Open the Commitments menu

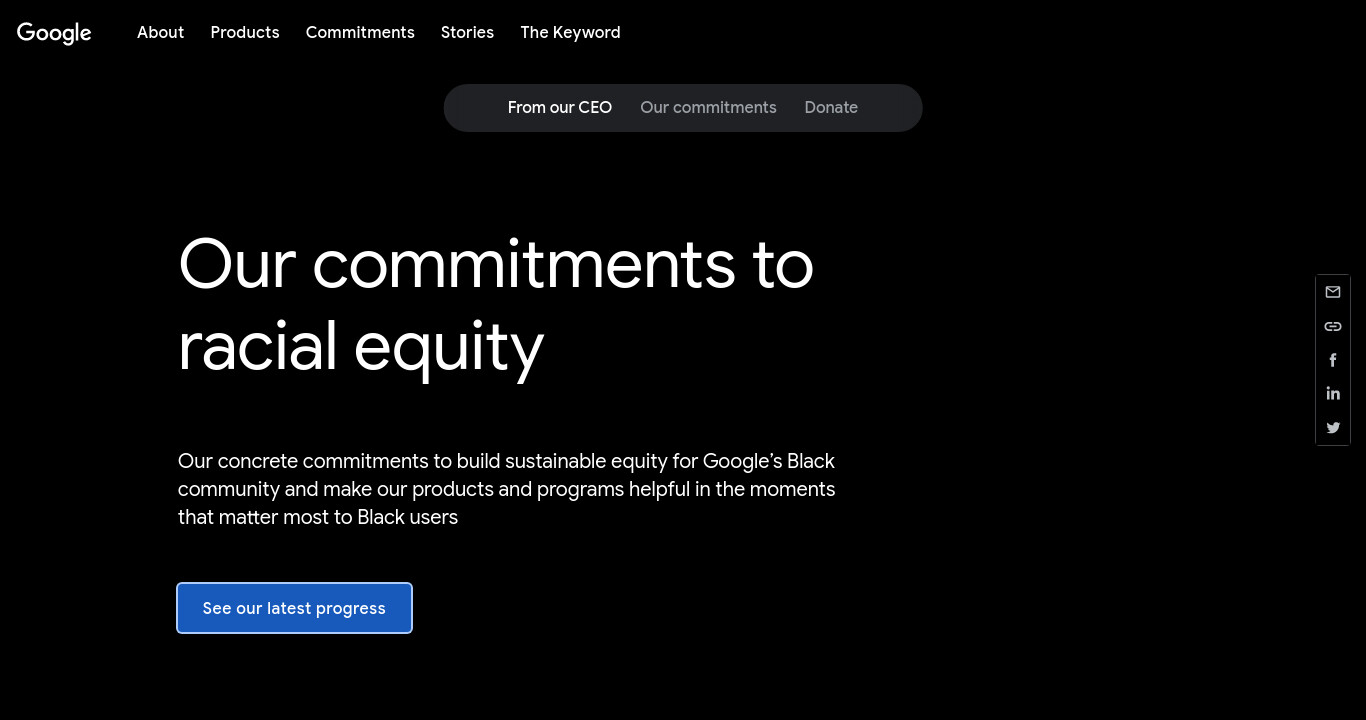(x=360, y=32)
